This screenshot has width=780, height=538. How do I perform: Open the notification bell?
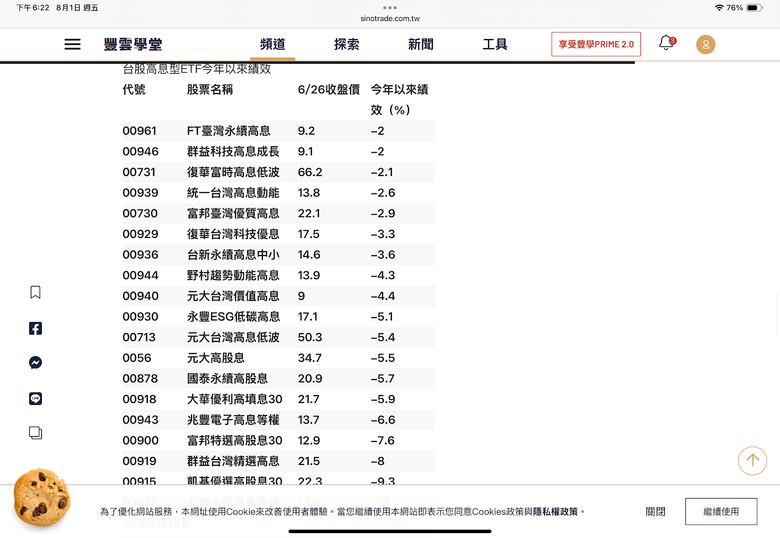click(x=667, y=43)
